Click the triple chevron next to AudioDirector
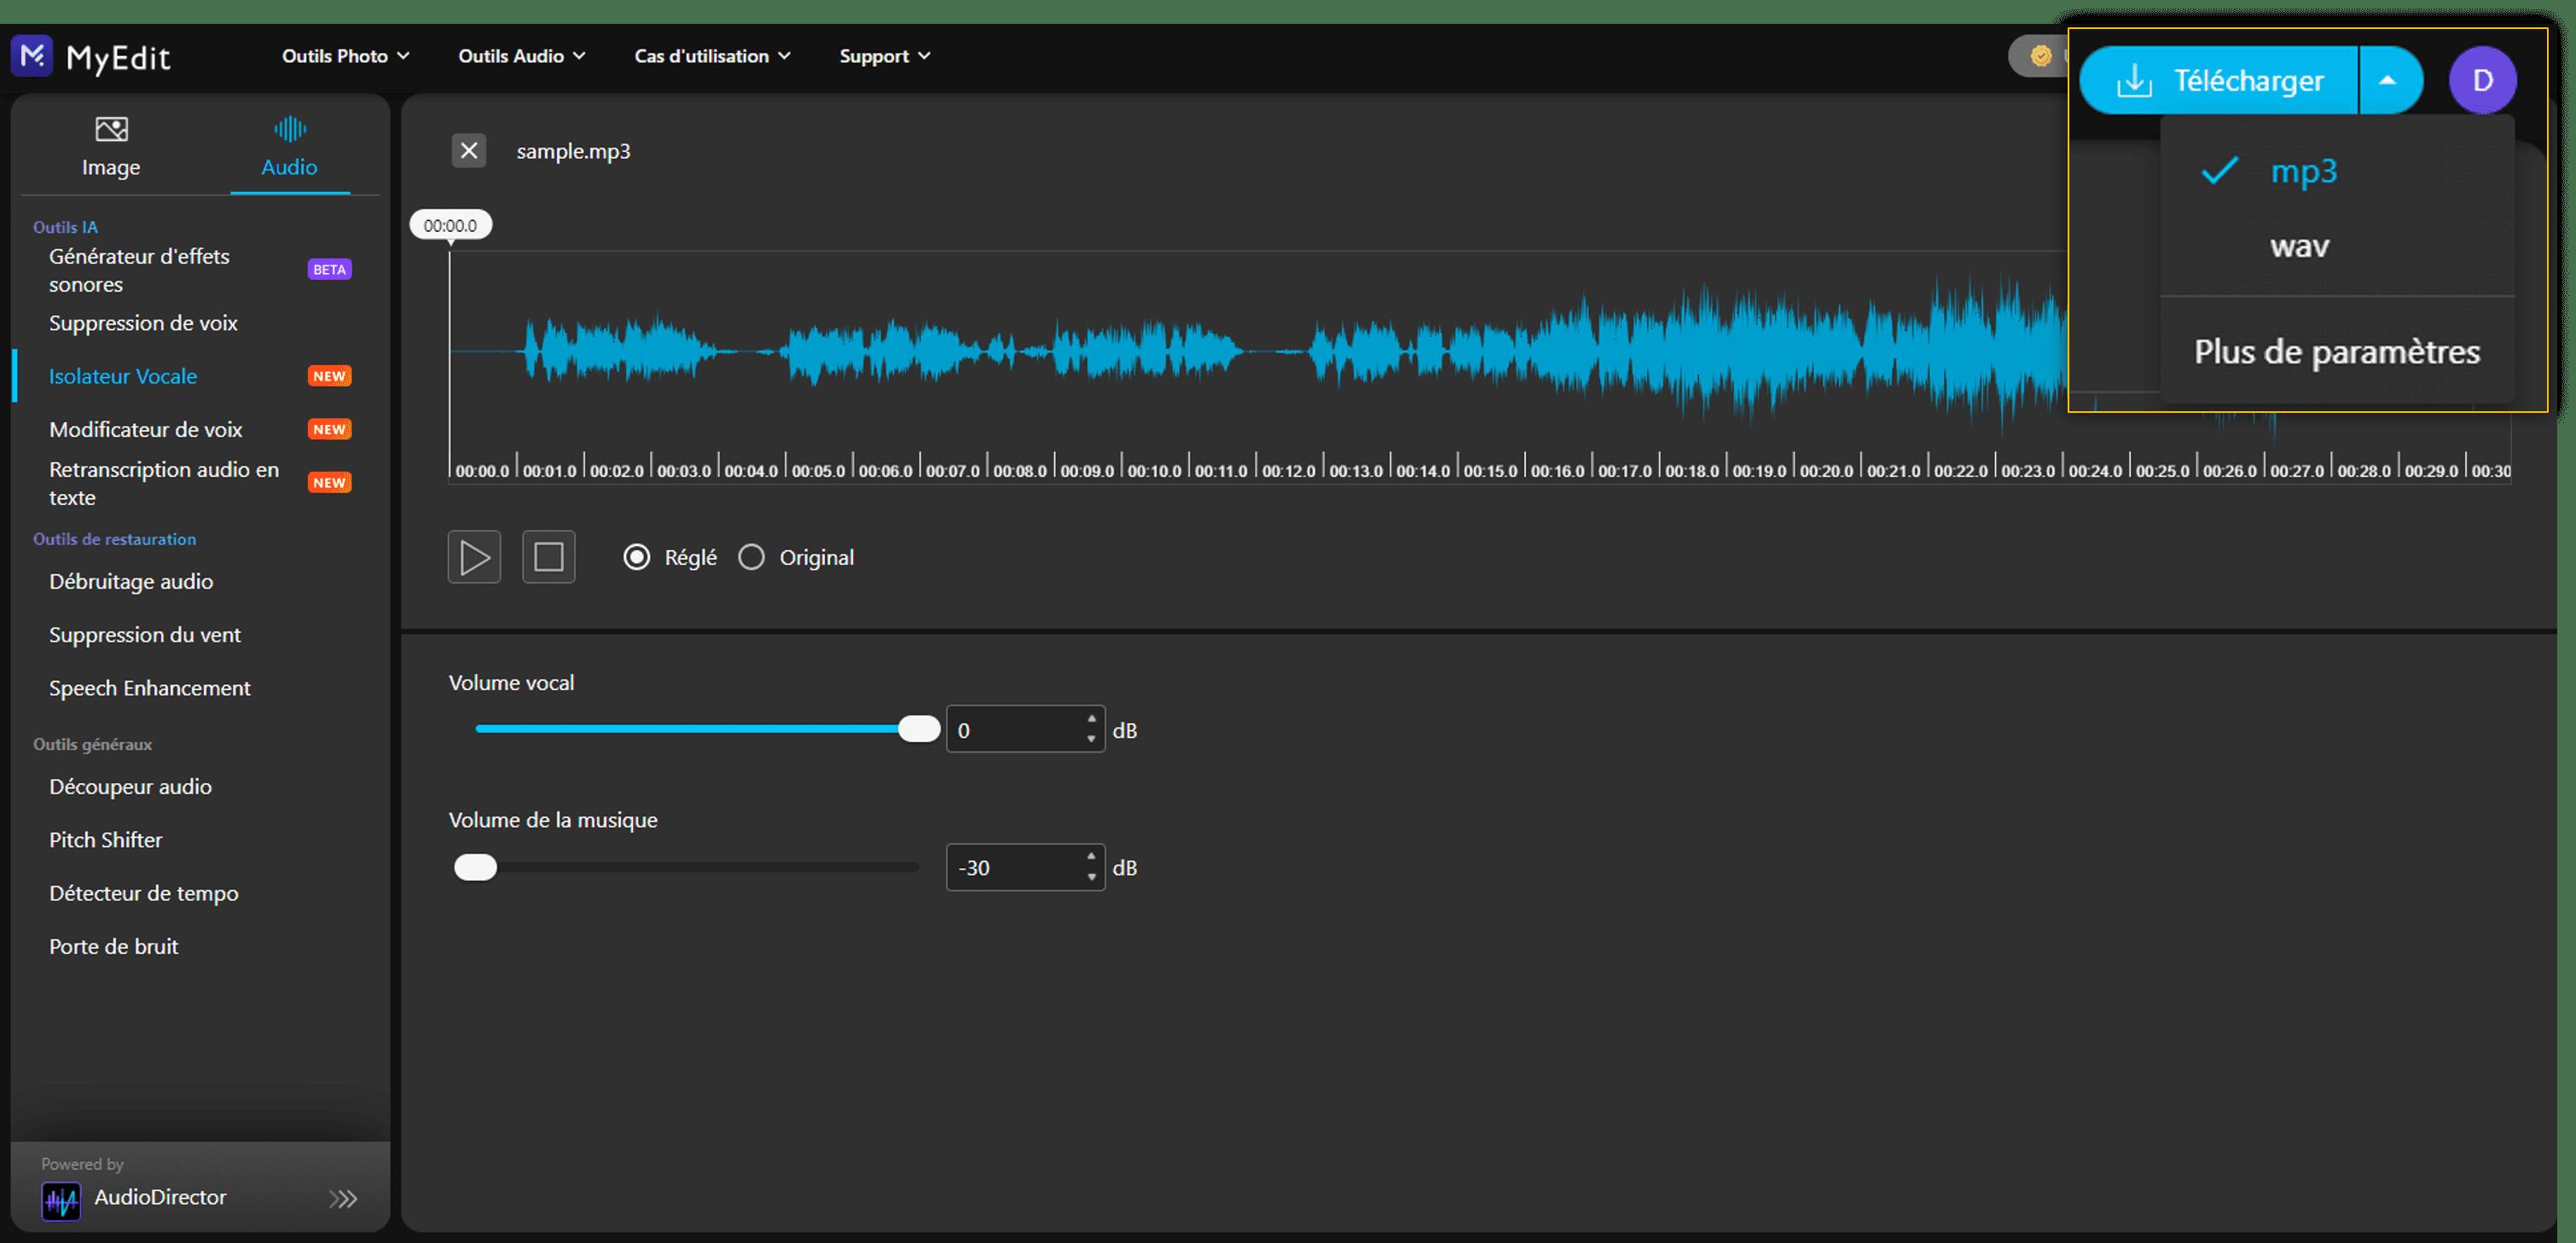 (x=343, y=1199)
